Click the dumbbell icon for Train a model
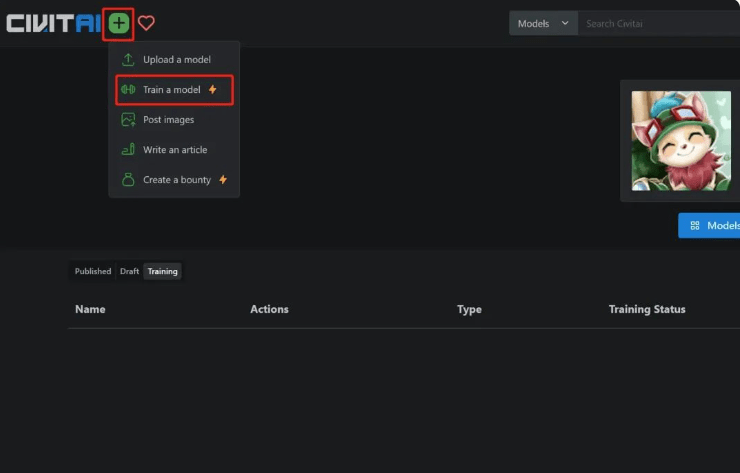 pyautogui.click(x=128, y=90)
